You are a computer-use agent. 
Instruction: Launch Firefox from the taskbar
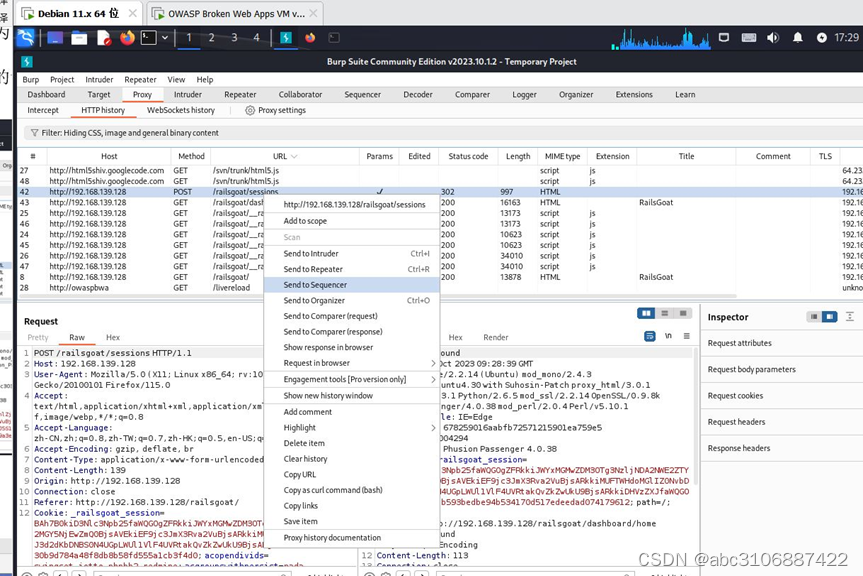(x=127, y=38)
